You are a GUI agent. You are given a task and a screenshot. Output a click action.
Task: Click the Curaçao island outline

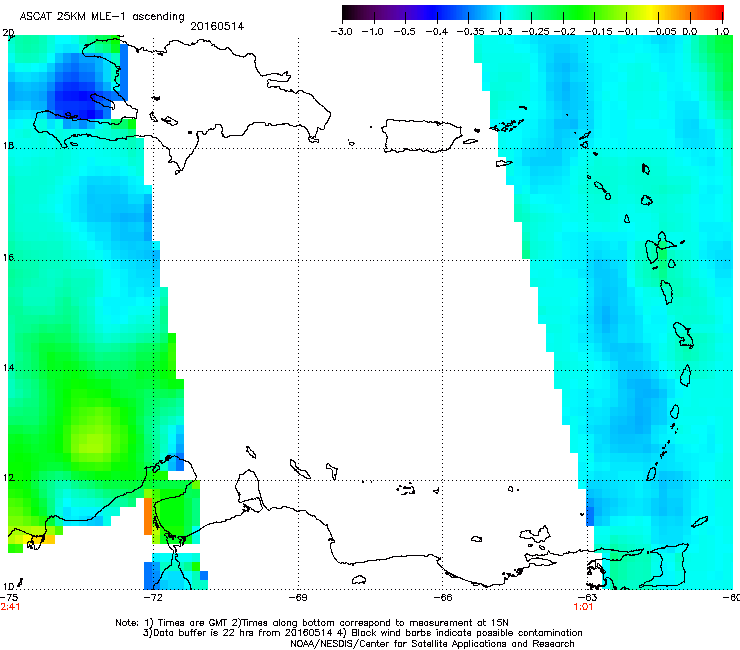(300, 469)
